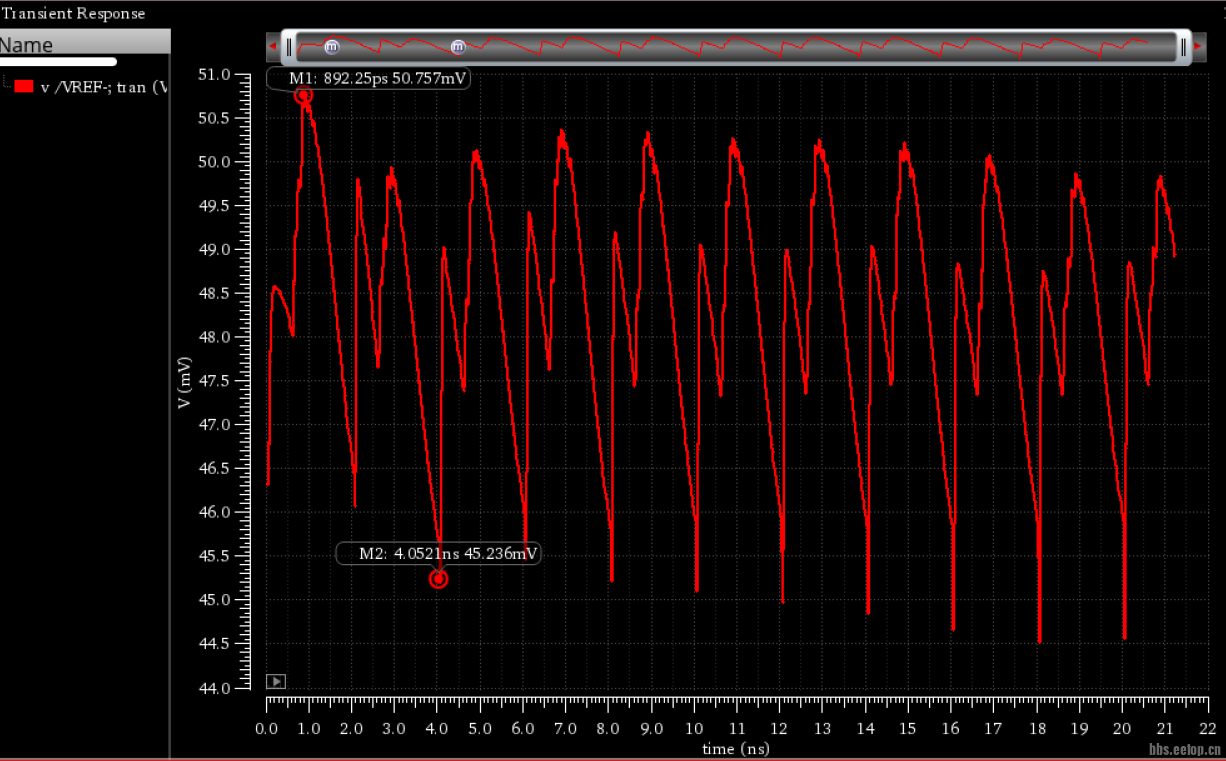Click the M2 marker circle on the waveform
The height and width of the screenshot is (761, 1226).
pos(438,579)
